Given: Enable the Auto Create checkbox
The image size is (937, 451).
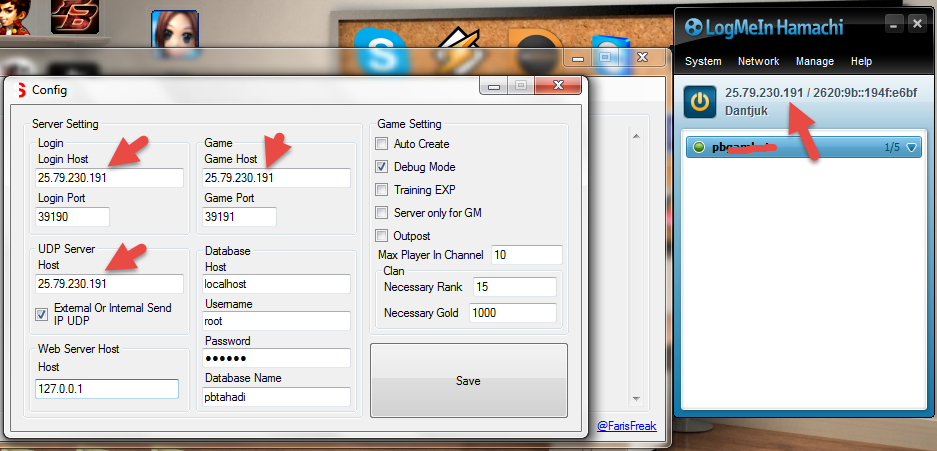Looking at the screenshot, I should (x=381, y=144).
